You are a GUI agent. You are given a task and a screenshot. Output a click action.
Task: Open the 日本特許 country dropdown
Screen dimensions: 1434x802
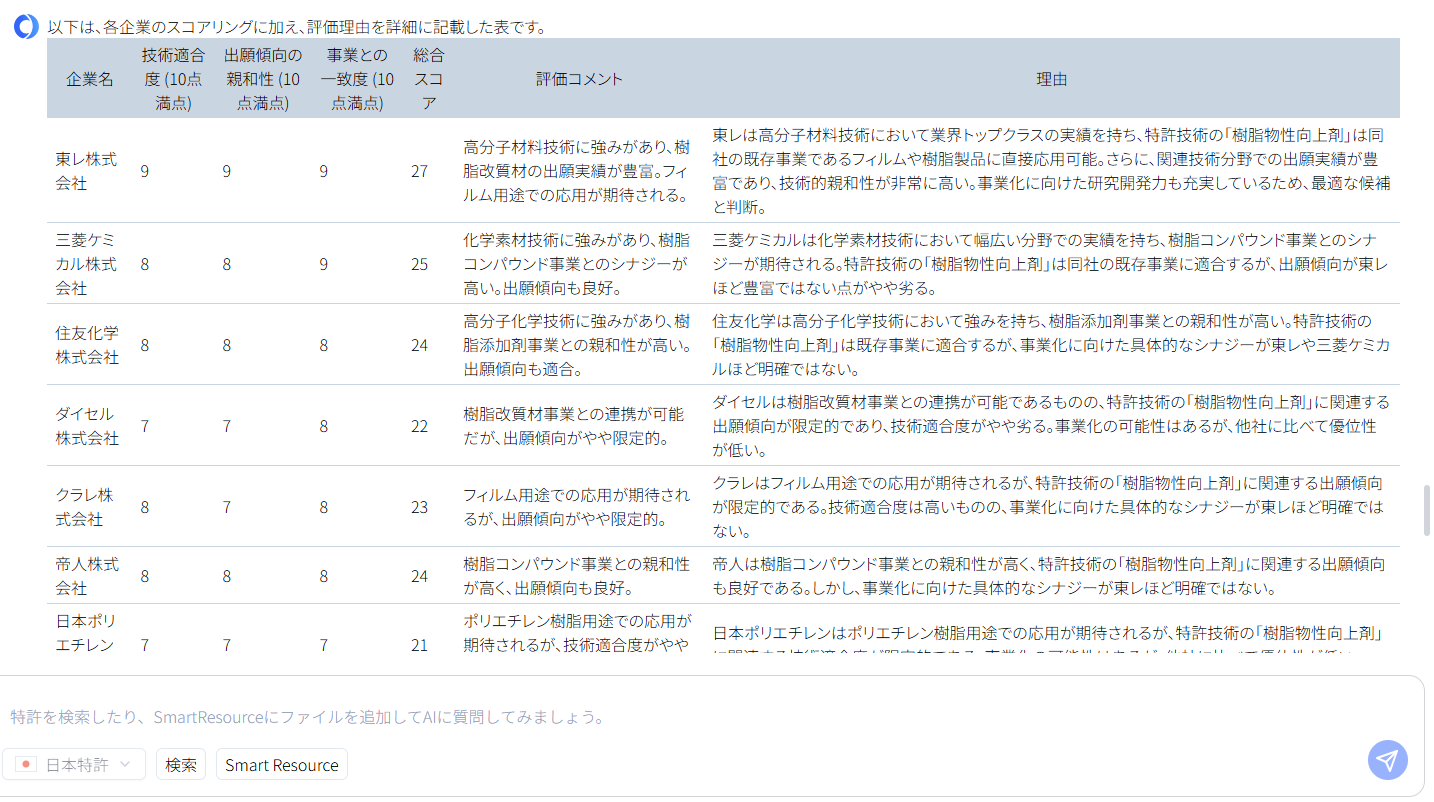(74, 764)
